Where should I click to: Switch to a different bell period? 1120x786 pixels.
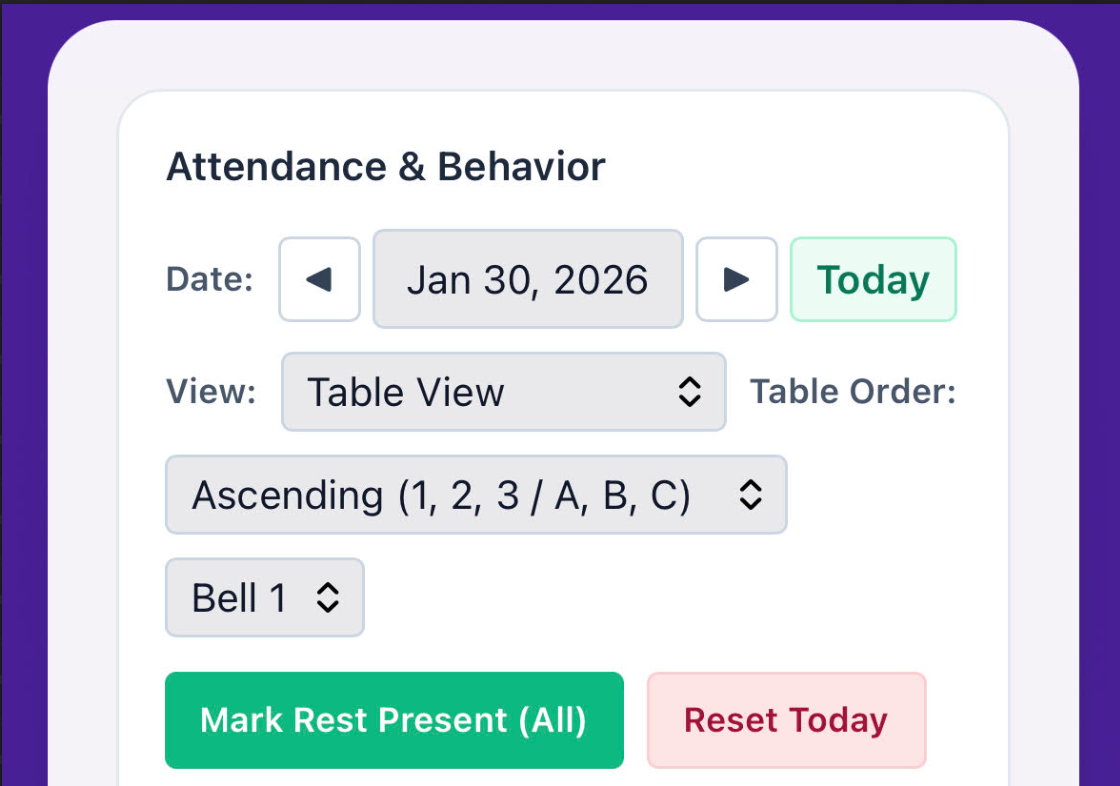tap(263, 597)
